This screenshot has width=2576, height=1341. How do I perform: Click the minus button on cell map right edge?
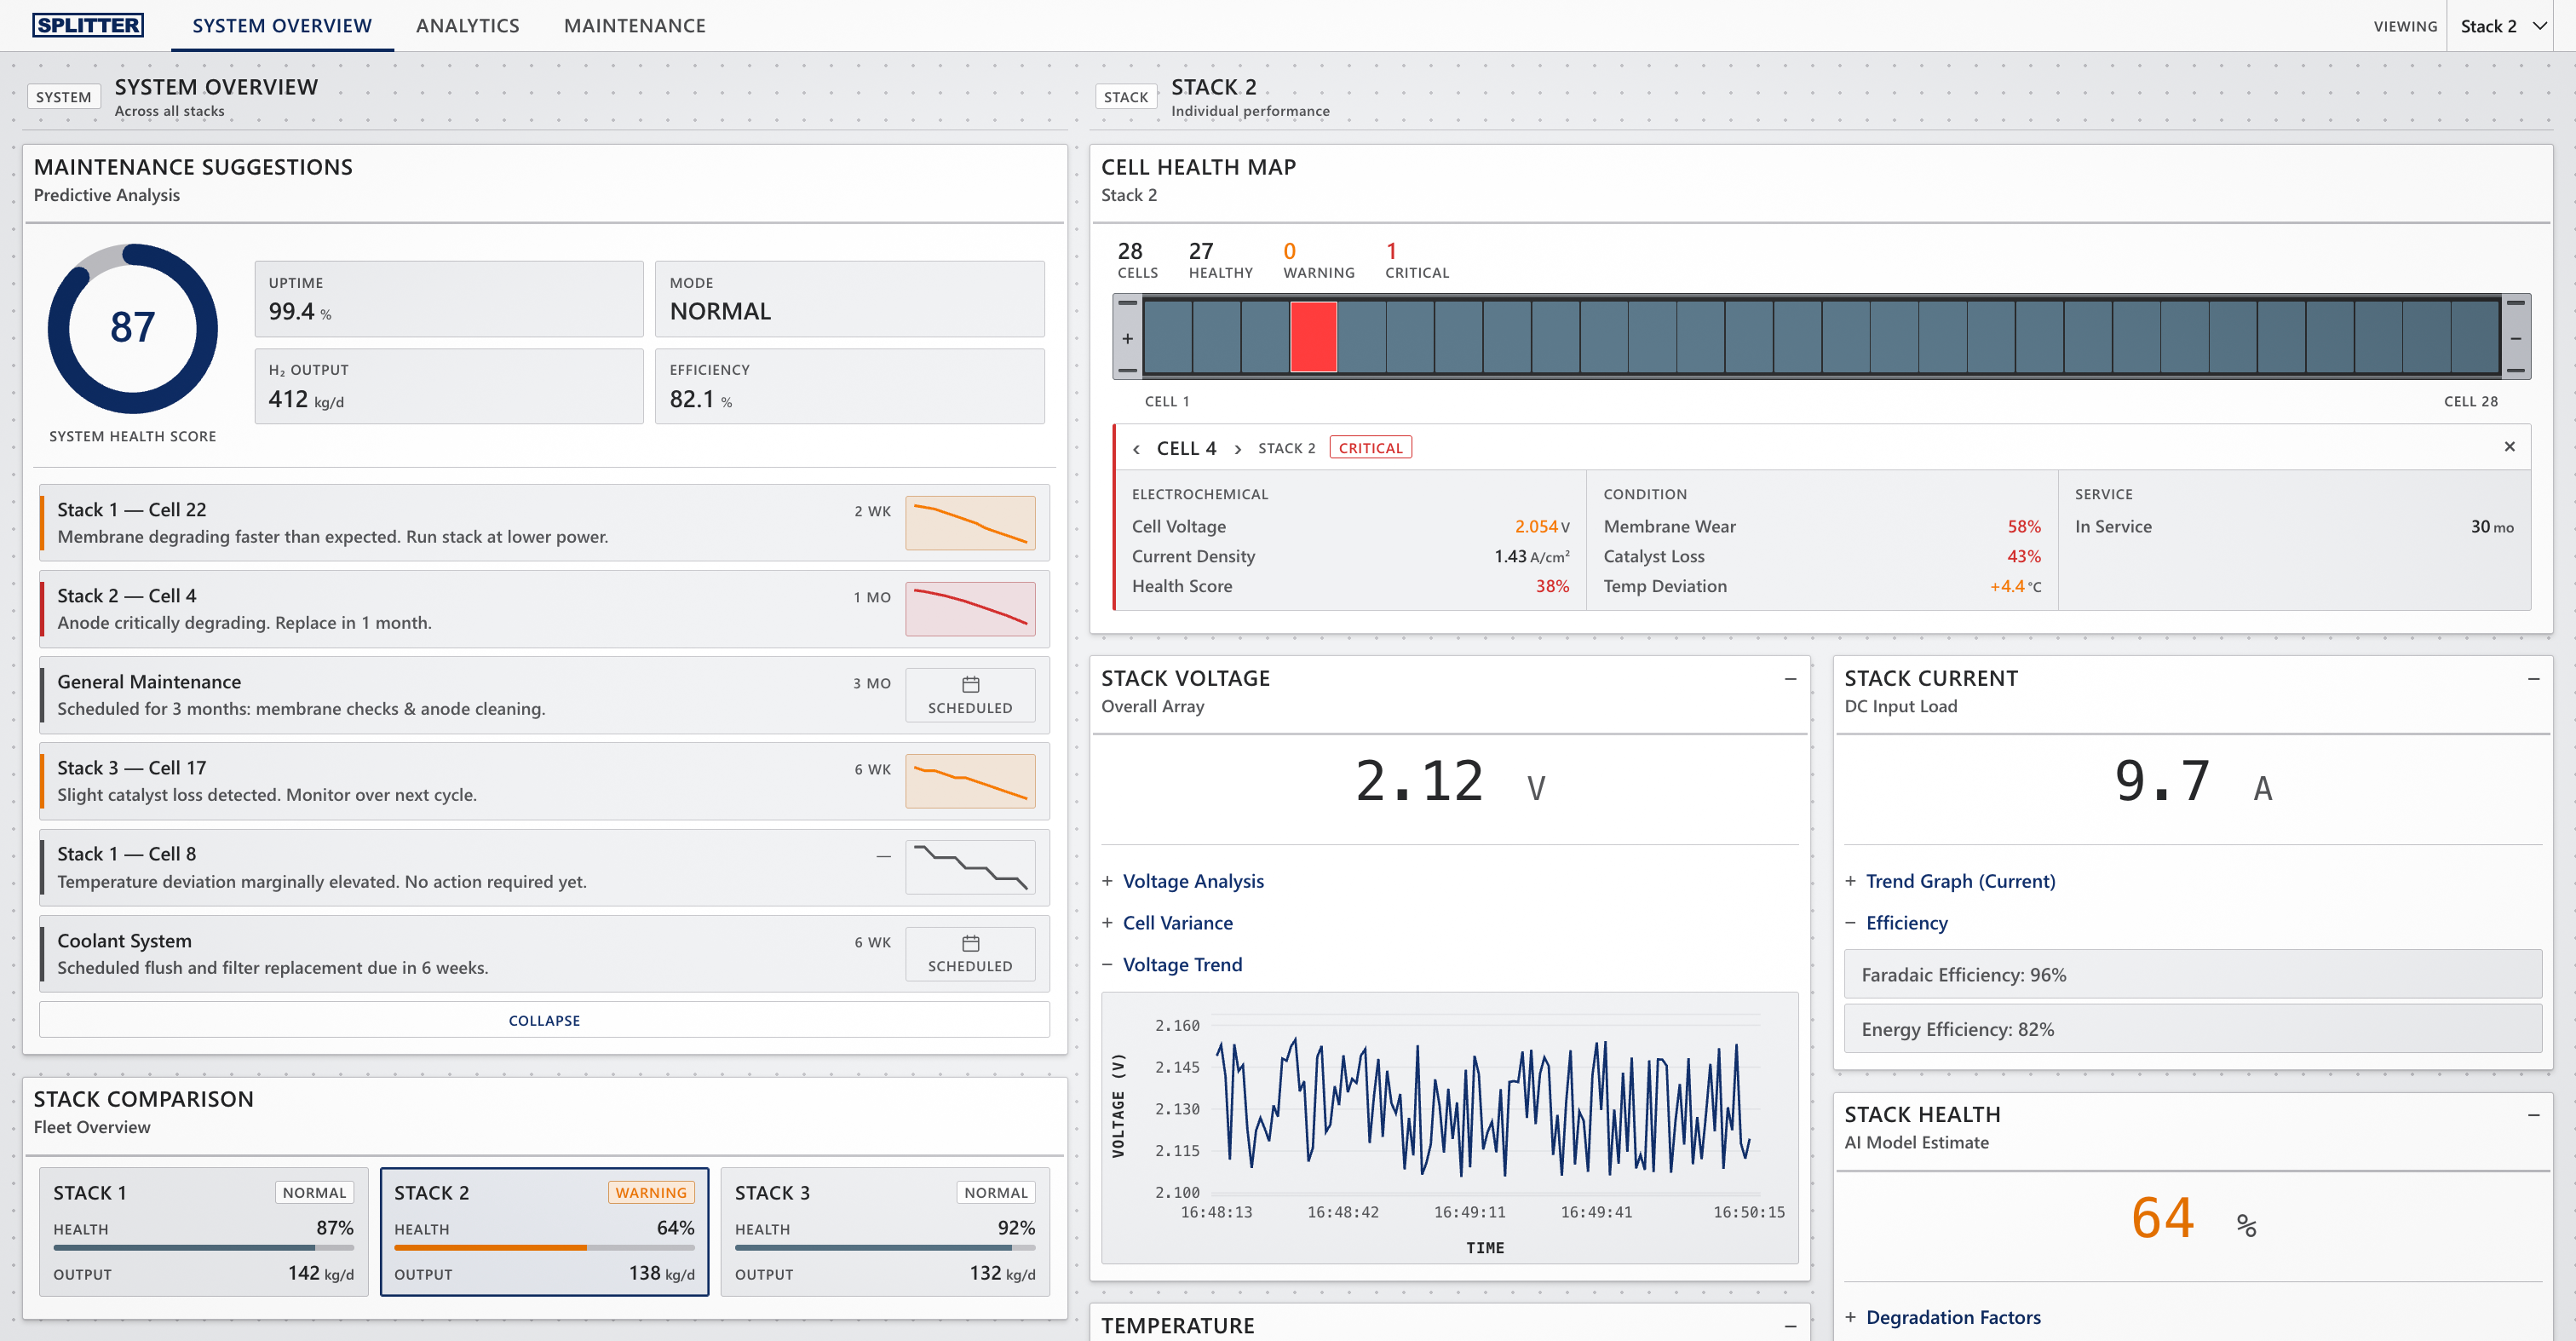coord(2516,338)
